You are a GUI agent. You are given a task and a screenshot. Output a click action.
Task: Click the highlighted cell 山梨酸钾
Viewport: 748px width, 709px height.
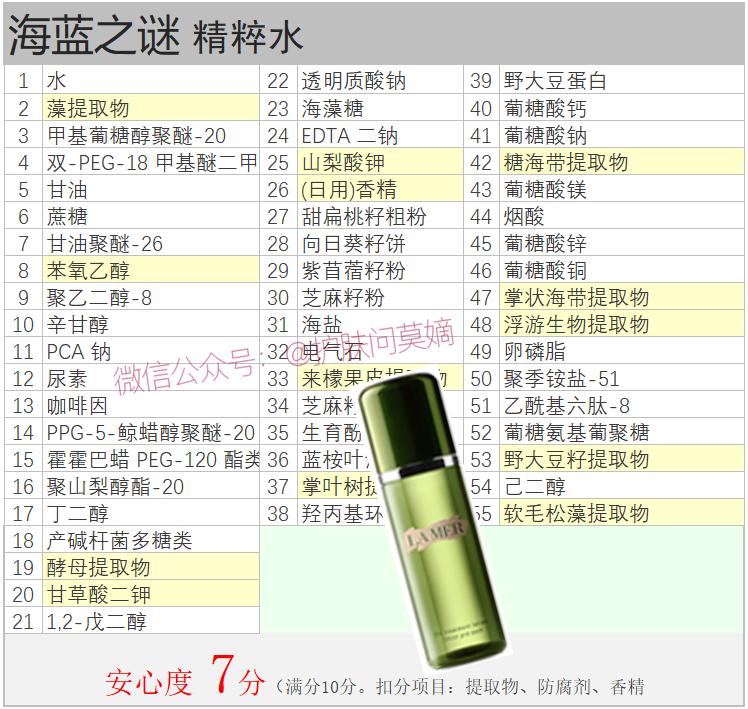380,162
